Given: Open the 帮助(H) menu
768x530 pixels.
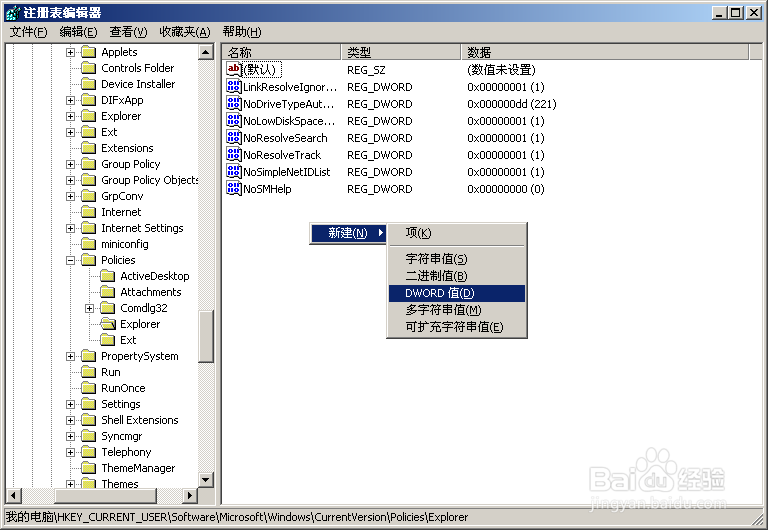Looking at the screenshot, I should [242, 32].
